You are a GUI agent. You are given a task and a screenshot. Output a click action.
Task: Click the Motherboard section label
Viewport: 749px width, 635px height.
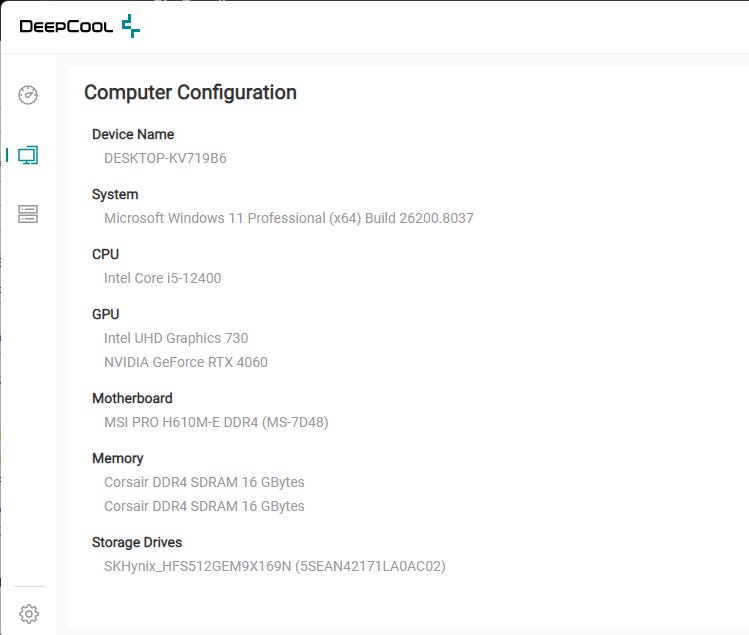point(132,398)
